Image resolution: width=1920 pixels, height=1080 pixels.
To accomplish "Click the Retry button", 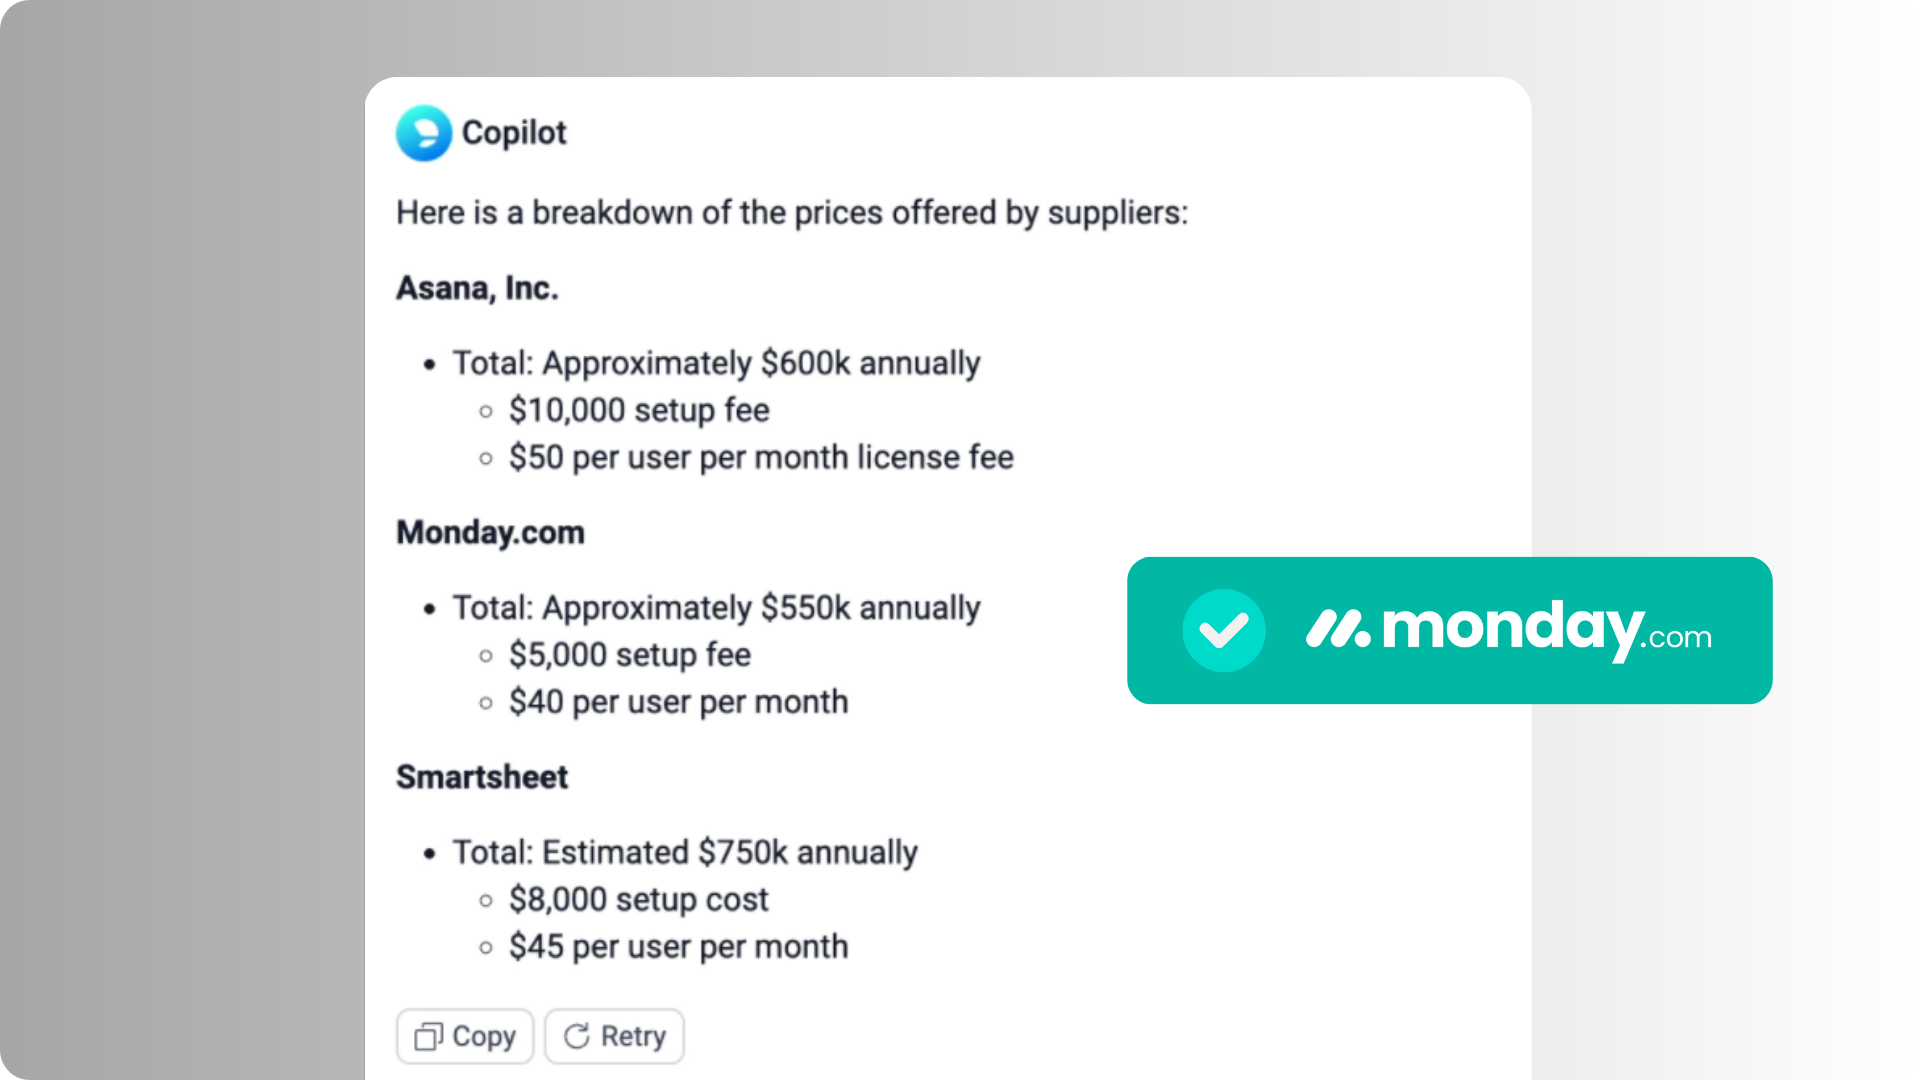I will pos(613,1036).
